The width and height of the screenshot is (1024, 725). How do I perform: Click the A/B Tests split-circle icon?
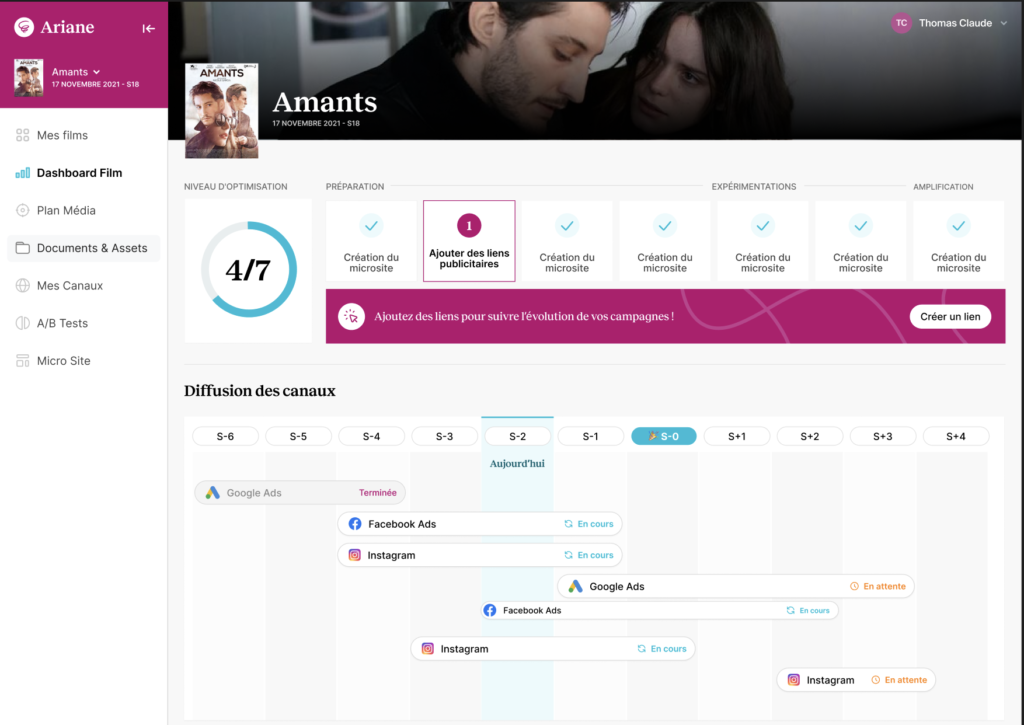coord(23,323)
